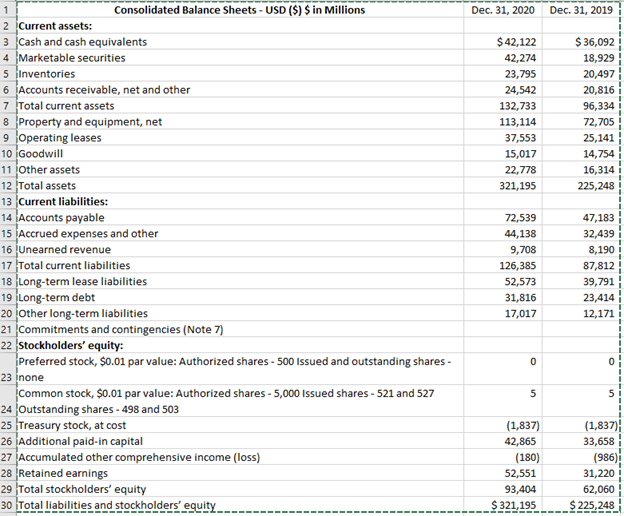Select total current assets value 96,334
The height and width of the screenshot is (516, 624).
click(581, 106)
